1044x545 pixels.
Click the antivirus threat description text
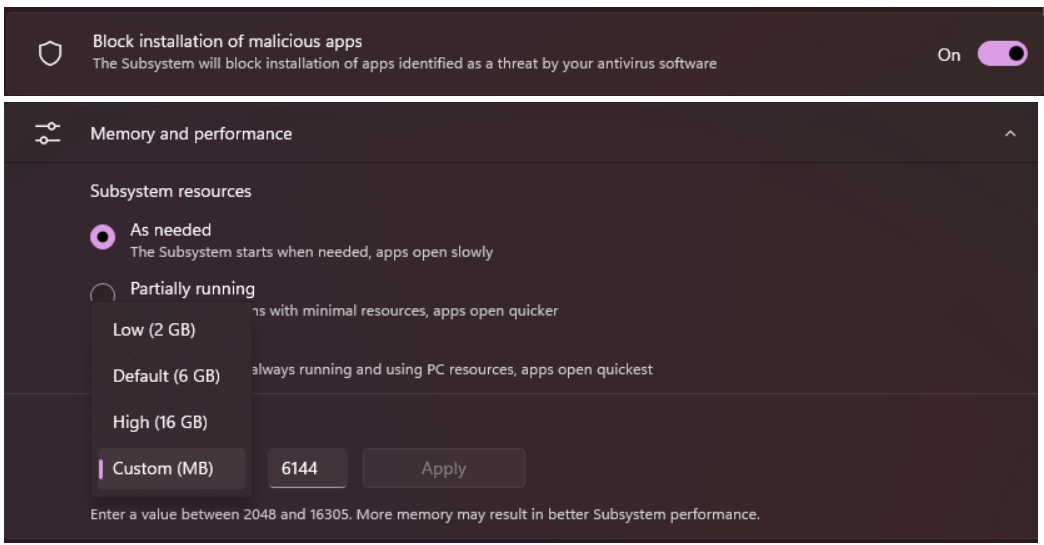[405, 64]
